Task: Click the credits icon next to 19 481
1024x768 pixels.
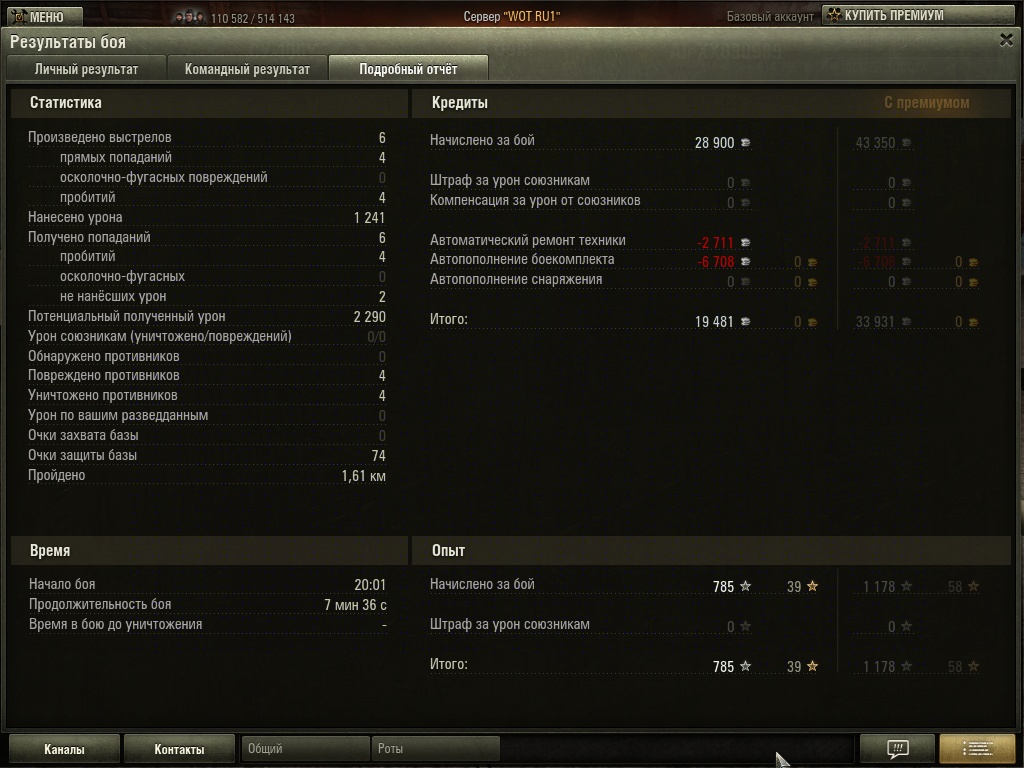Action: click(745, 322)
